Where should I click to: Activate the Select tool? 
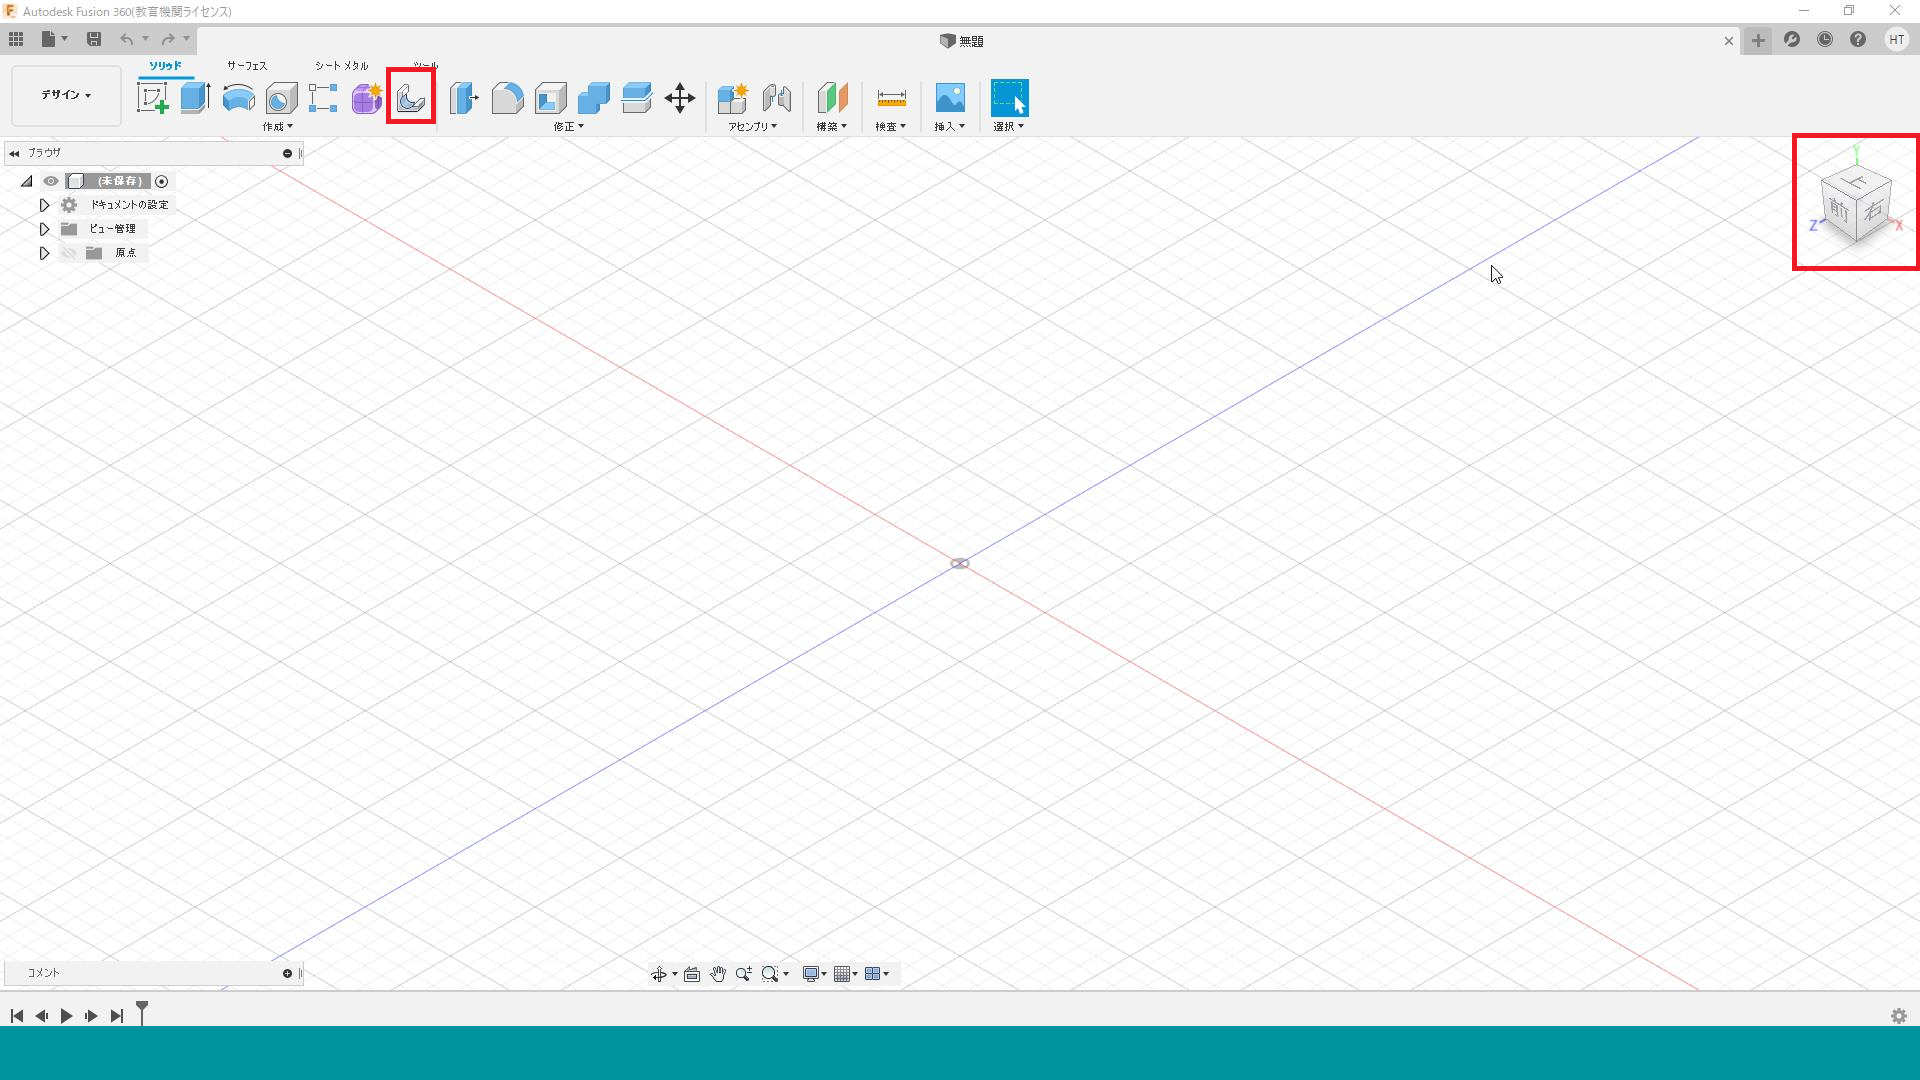pyautogui.click(x=1009, y=98)
